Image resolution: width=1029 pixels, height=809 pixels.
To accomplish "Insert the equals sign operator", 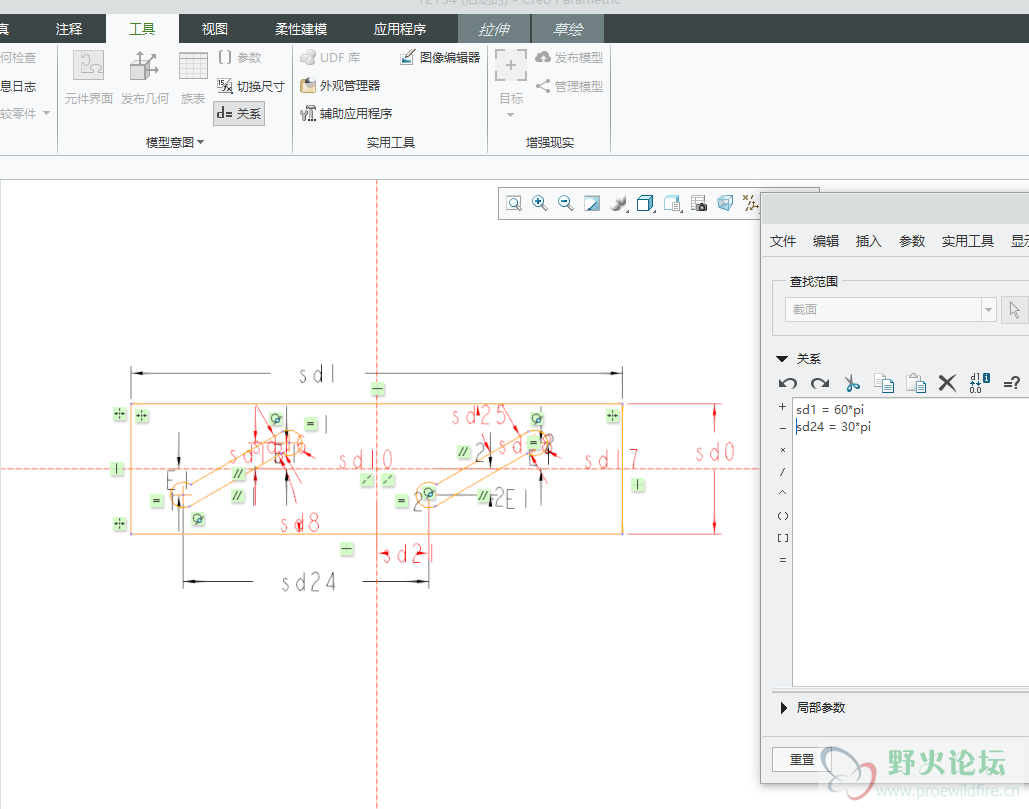I will (782, 560).
